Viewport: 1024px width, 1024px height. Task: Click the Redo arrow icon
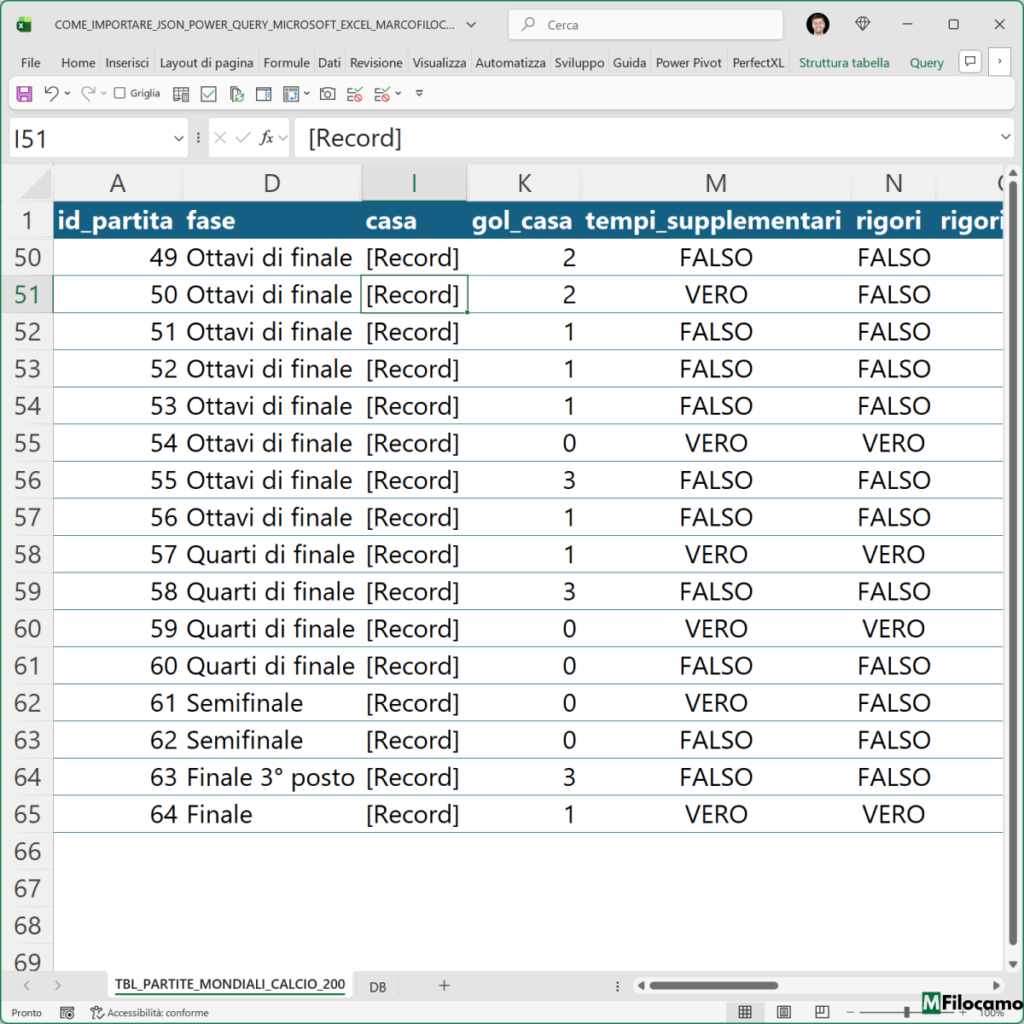tap(88, 93)
